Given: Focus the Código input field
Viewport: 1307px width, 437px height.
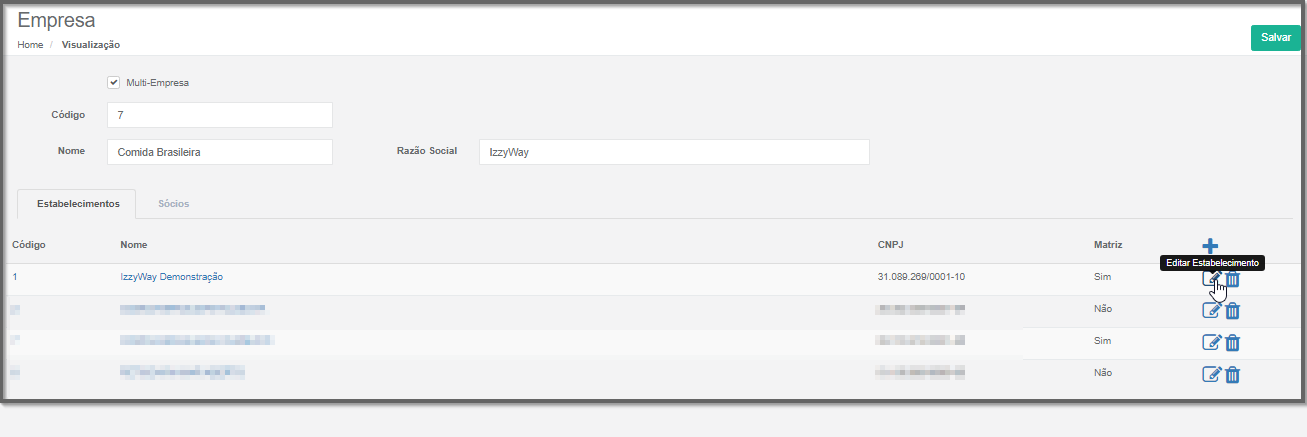Looking at the screenshot, I should point(219,115).
